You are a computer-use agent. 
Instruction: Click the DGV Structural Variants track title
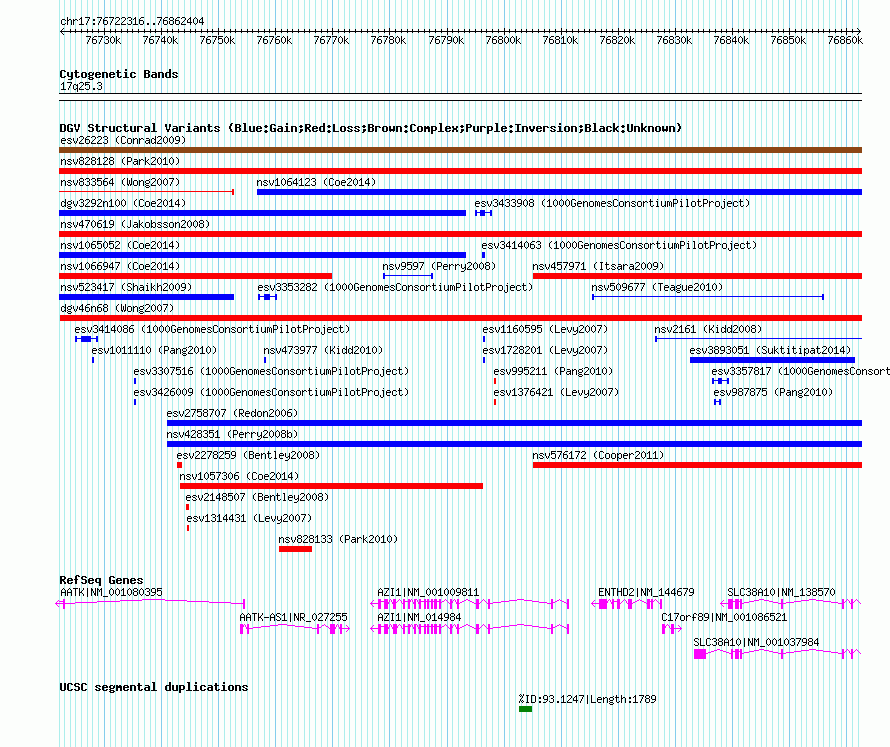click(371, 128)
